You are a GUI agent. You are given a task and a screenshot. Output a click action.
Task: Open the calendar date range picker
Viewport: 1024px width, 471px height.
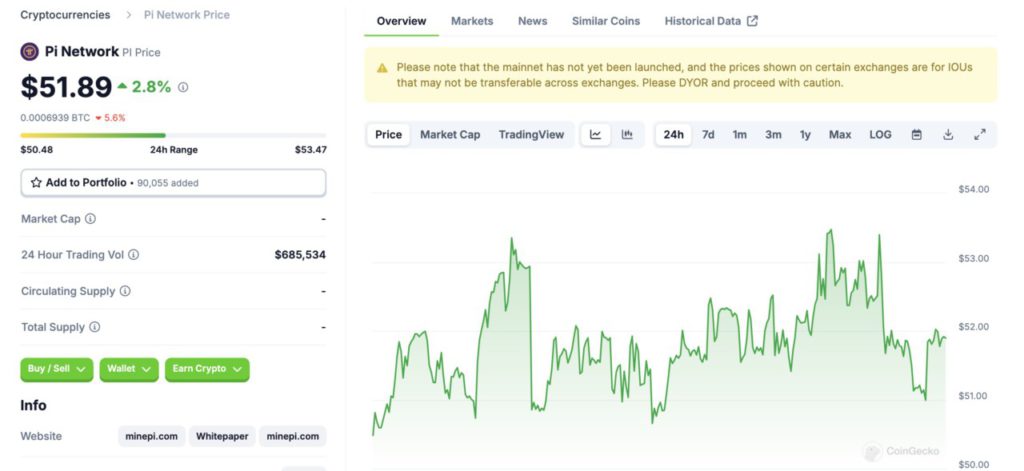click(x=916, y=135)
